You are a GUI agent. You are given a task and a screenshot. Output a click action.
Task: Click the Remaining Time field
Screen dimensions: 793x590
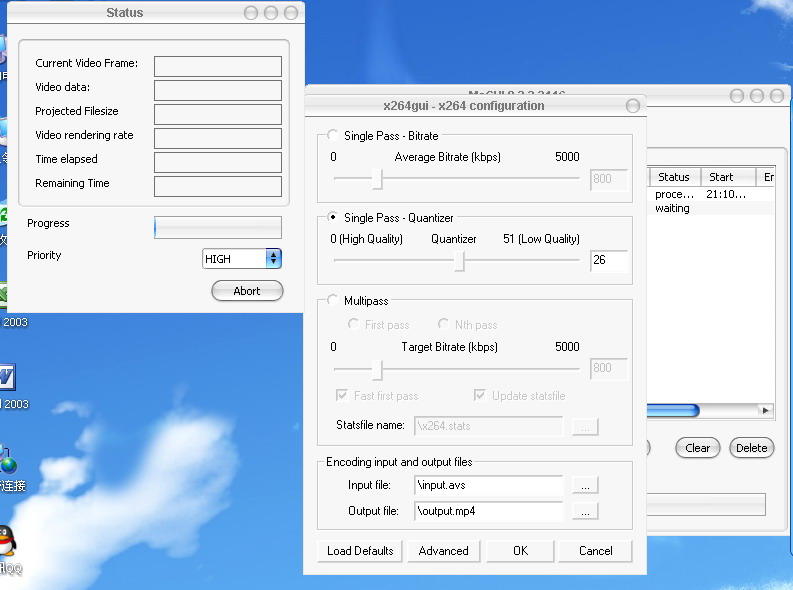217,186
